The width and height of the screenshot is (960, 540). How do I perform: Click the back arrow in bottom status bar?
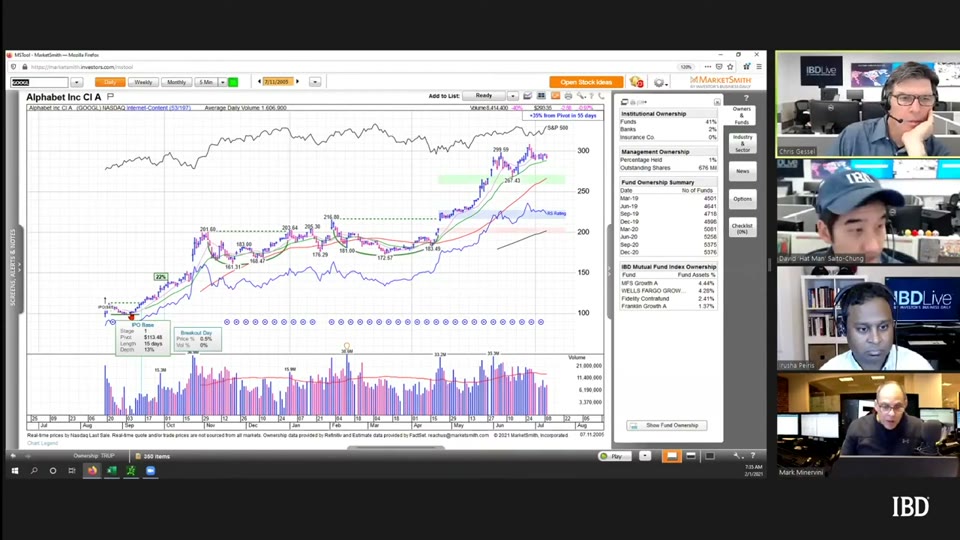[13, 456]
